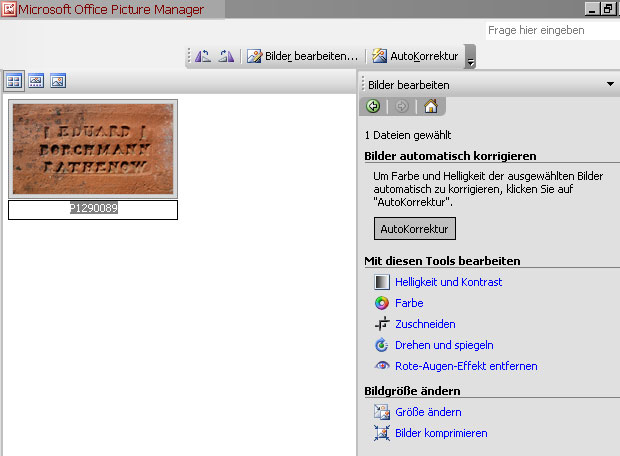Open Bilder komprimieren option
This screenshot has width=620, height=456.
tap(441, 433)
